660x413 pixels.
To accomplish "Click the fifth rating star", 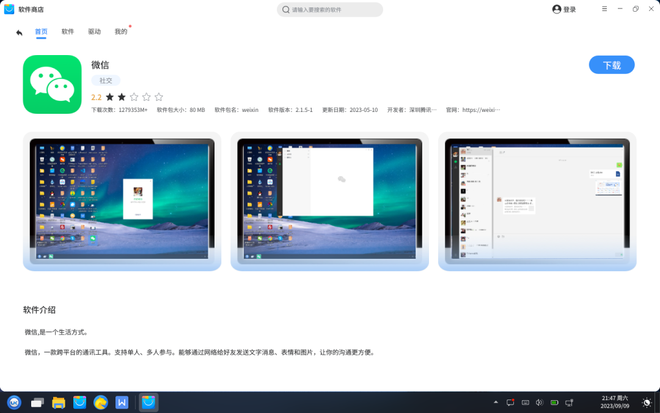I will [158, 97].
